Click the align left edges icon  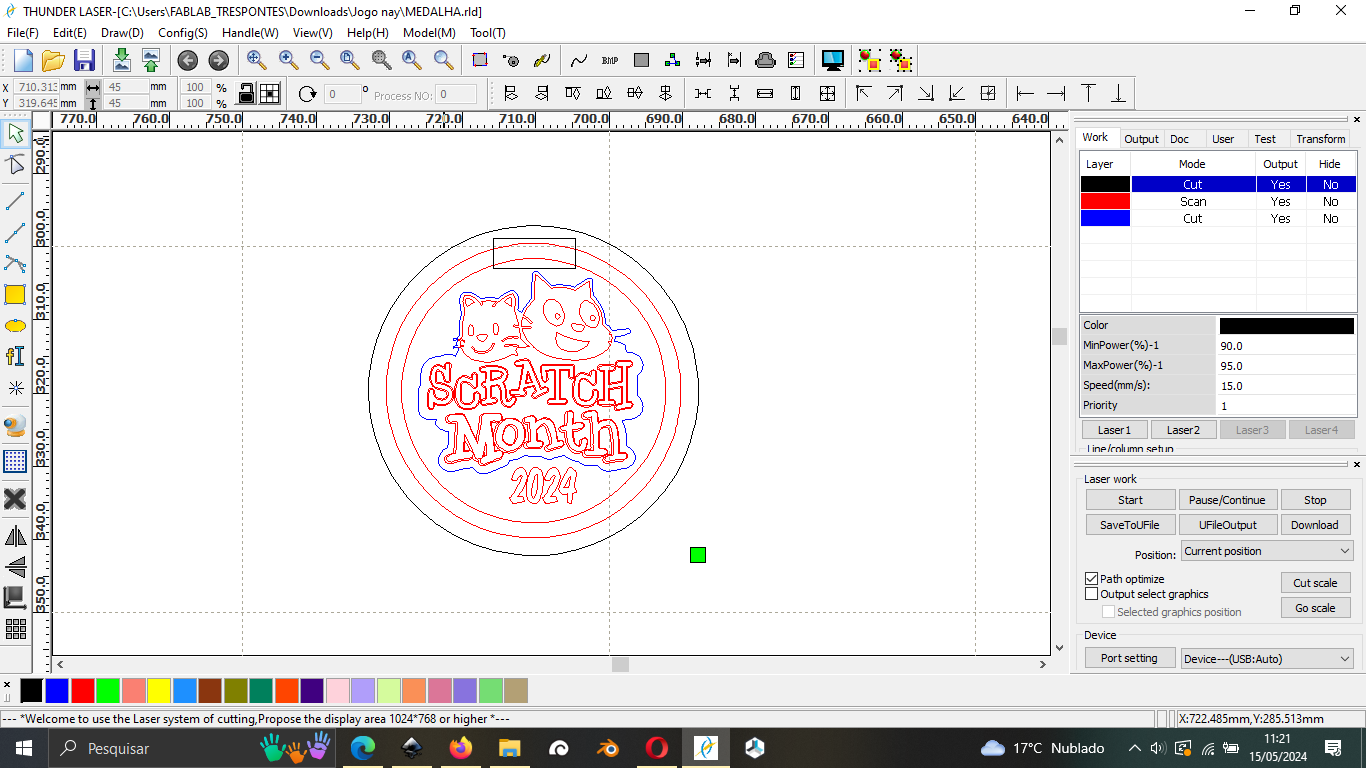click(511, 93)
